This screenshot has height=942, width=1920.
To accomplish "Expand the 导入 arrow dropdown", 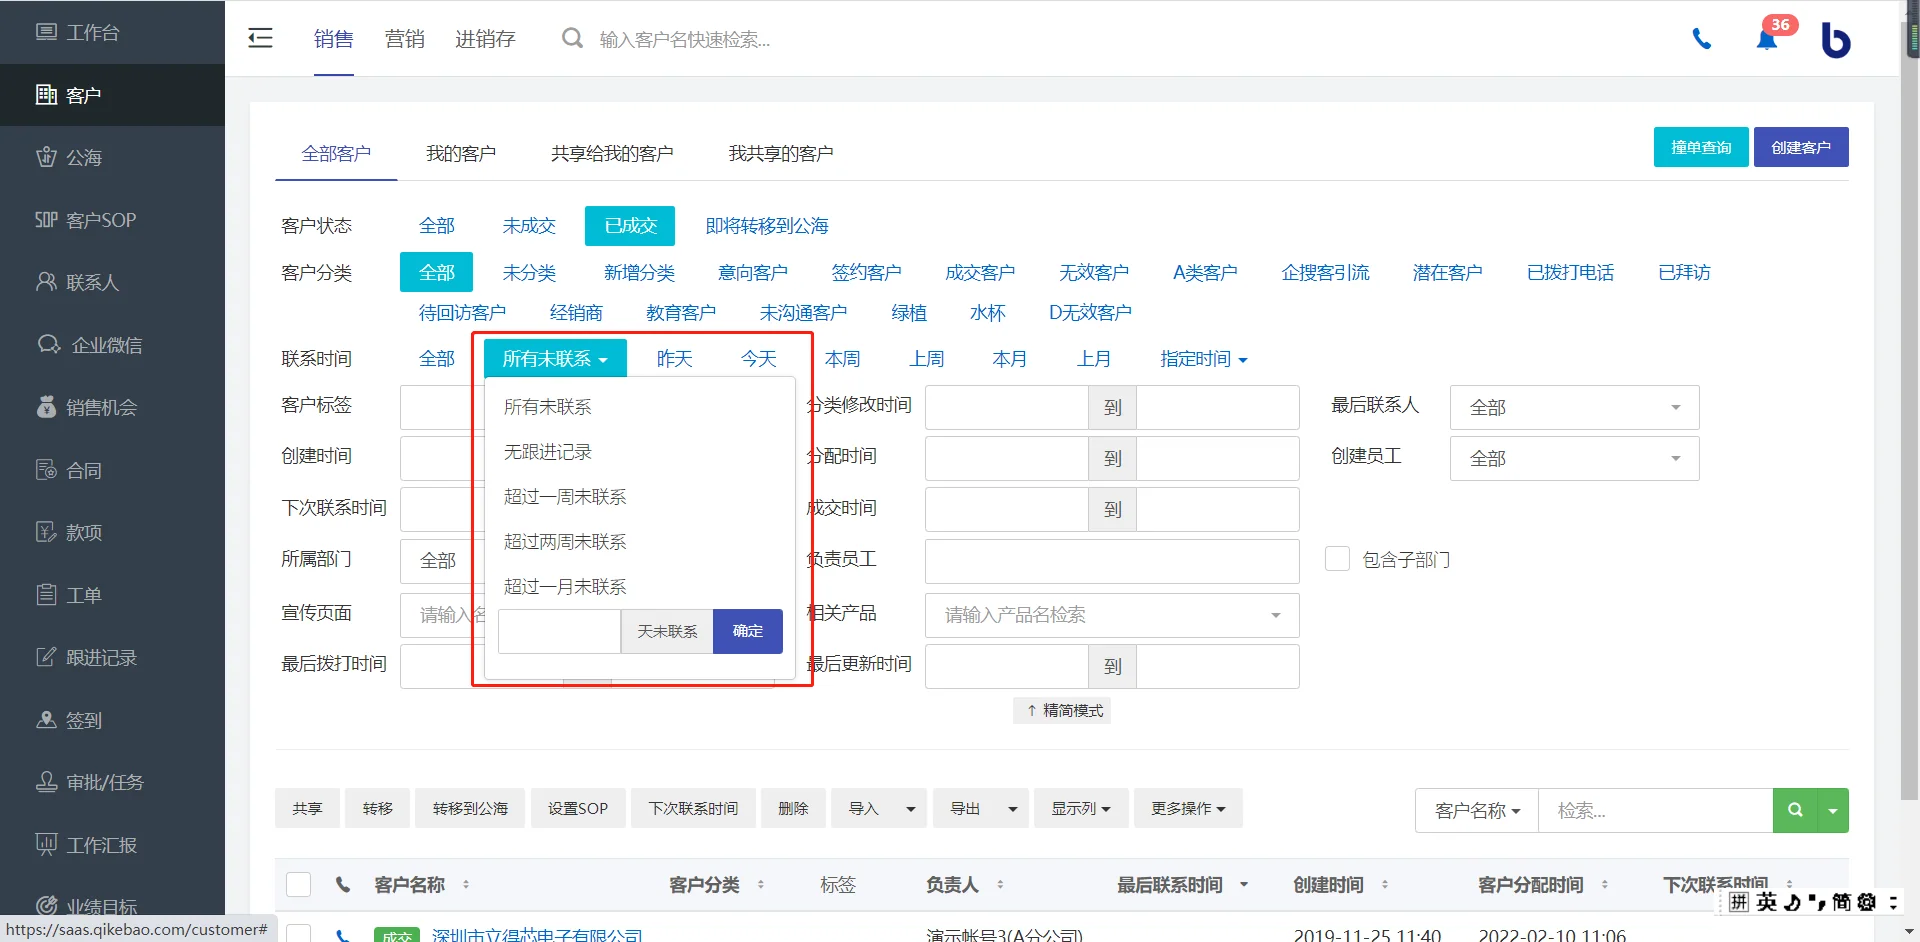I will [910, 808].
